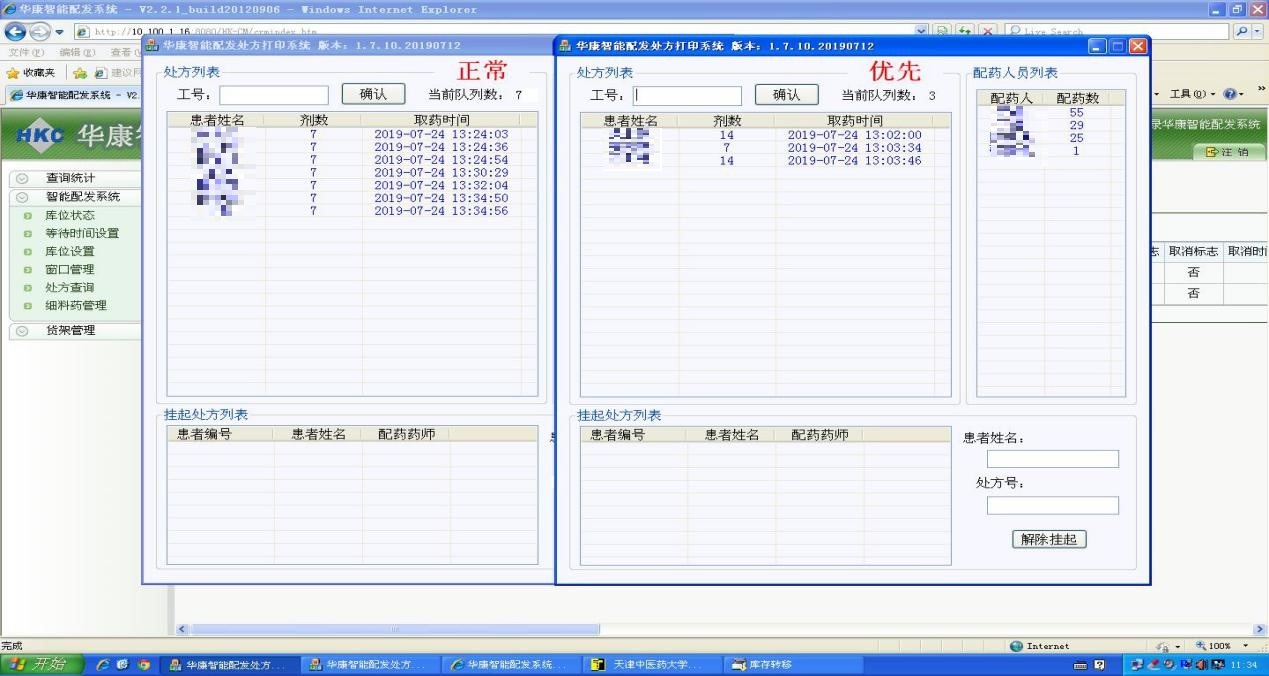Open 处方查询 in the sidebar
Viewport: 1269px width, 676px height.
70,287
